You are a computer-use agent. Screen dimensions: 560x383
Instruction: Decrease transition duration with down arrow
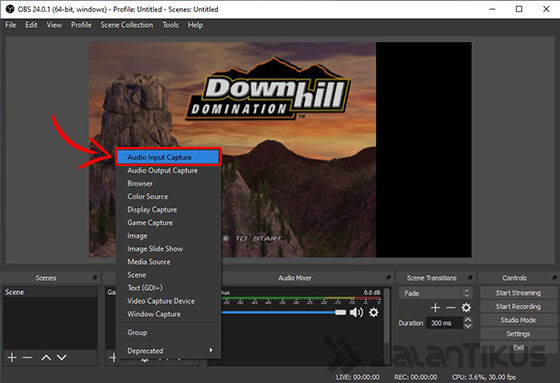click(x=468, y=326)
